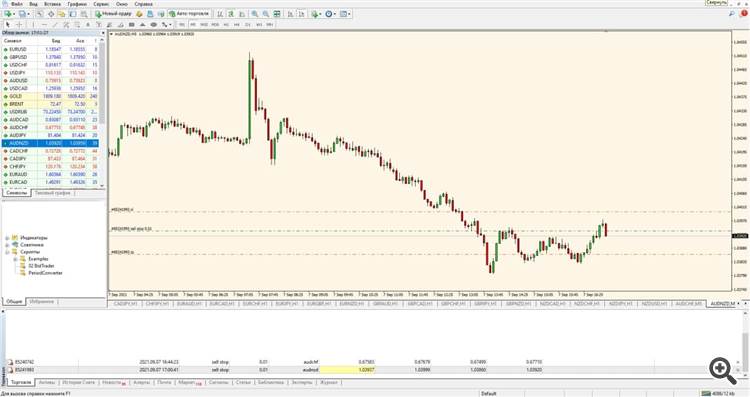The image size is (750, 397).
Task: Toggle the Авто торговля button
Action: 188,14
